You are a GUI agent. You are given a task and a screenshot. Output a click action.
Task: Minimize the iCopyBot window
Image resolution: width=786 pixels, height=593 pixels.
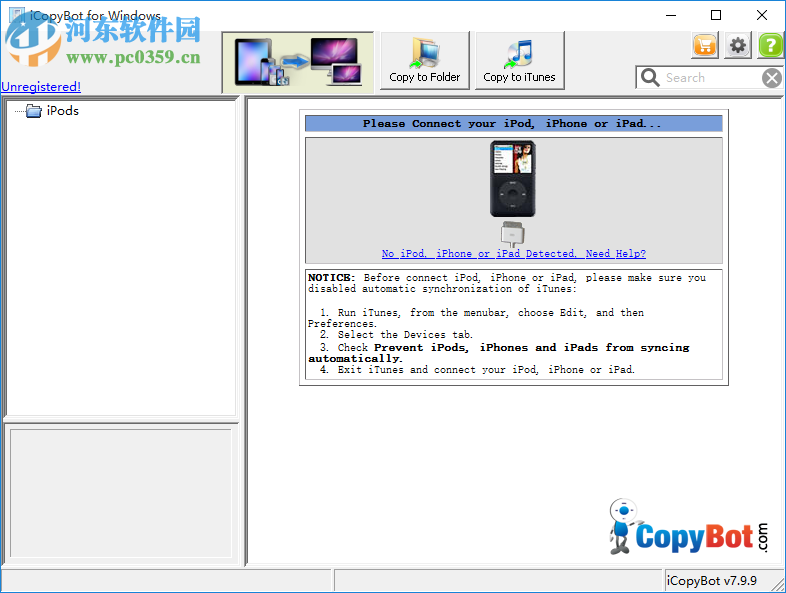click(671, 15)
